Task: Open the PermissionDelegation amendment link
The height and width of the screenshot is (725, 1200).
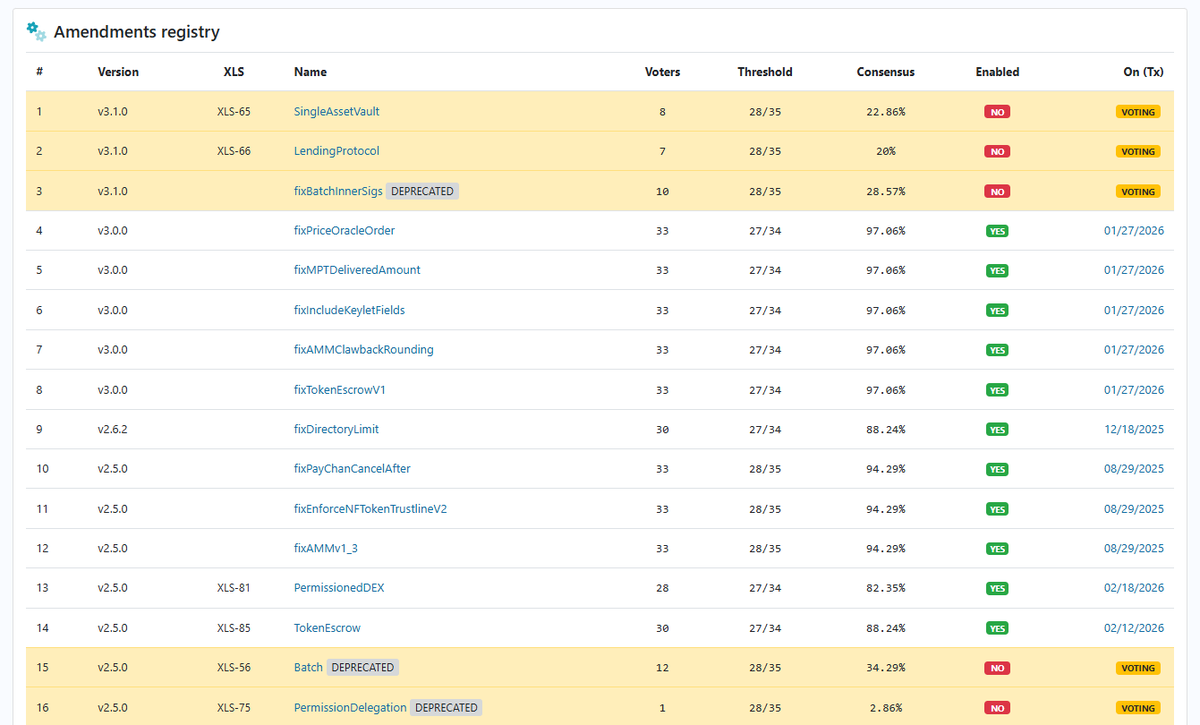Action: (x=350, y=708)
